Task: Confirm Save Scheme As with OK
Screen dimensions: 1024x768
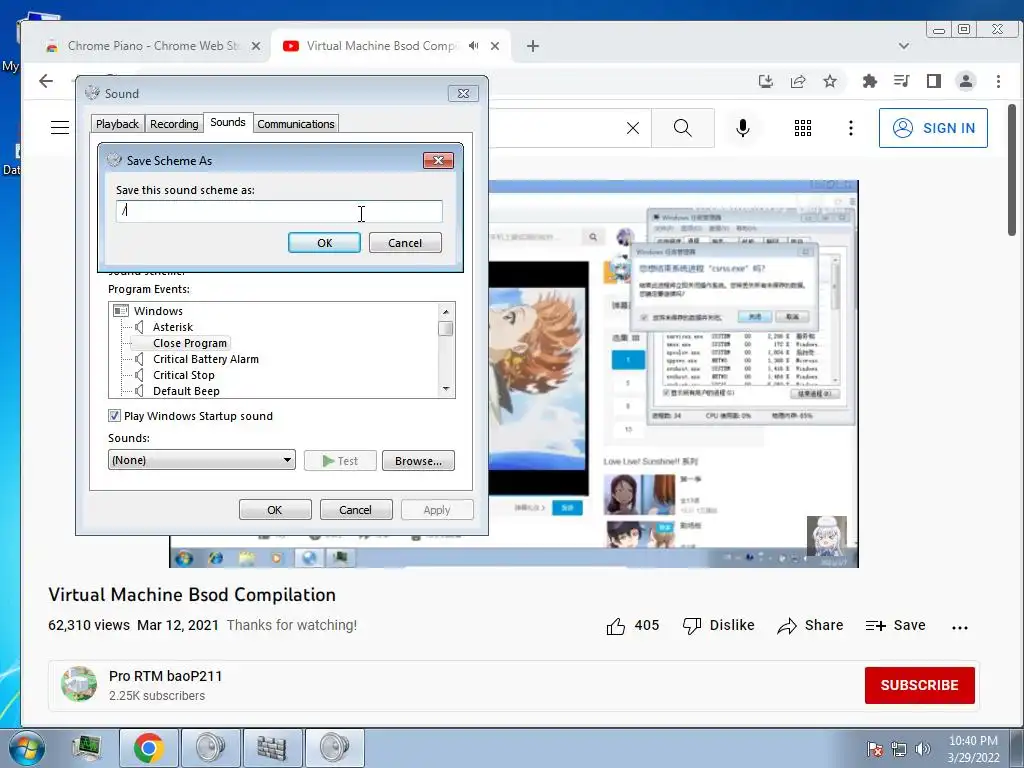Action: [324, 243]
